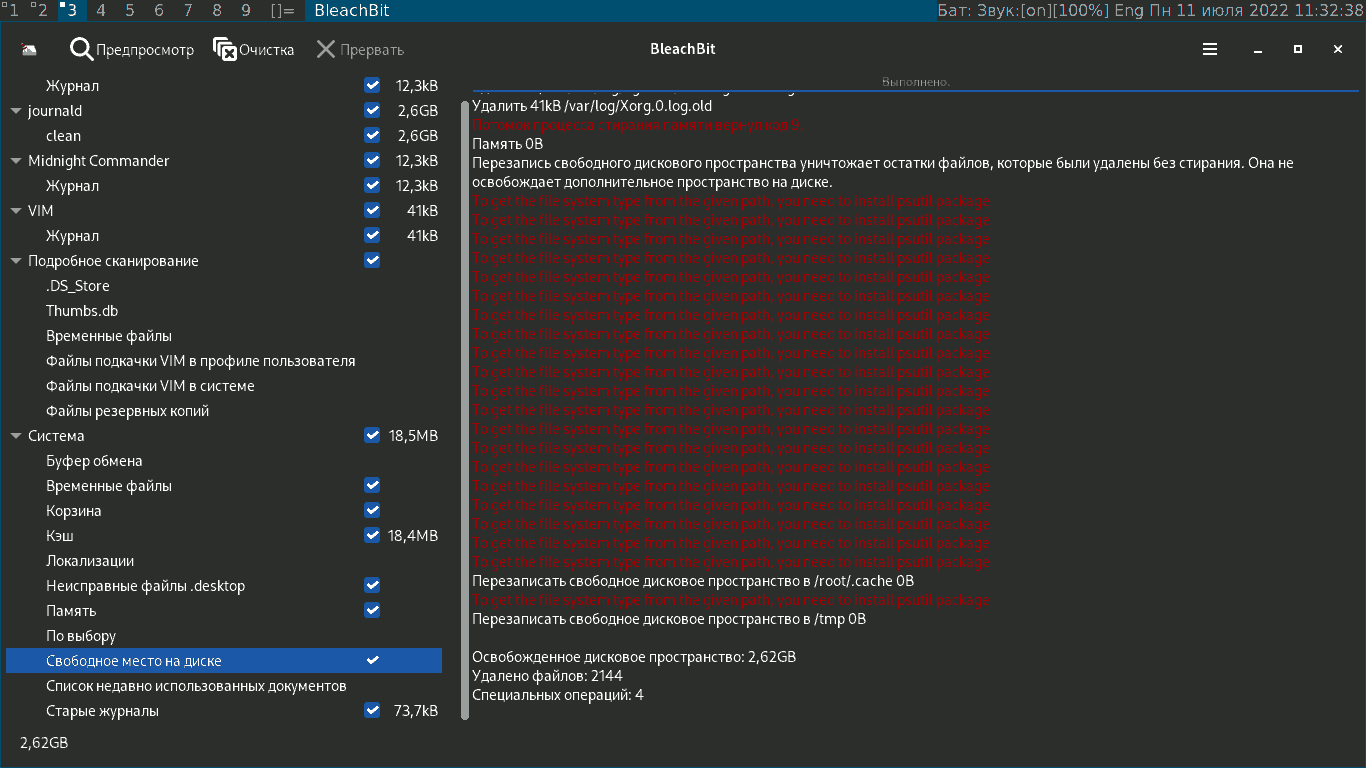Toggle the Система group checkbox
Image resolution: width=1366 pixels, height=768 pixels.
click(x=372, y=435)
